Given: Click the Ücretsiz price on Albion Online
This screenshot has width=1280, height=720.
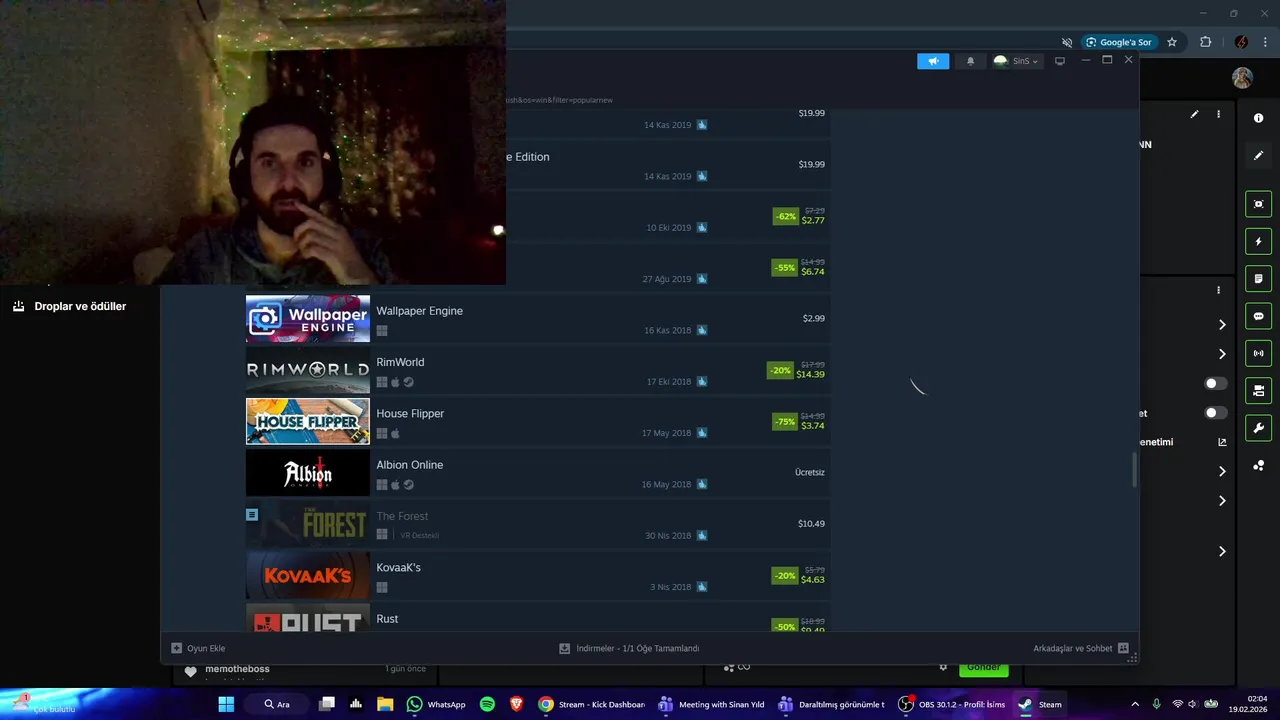Looking at the screenshot, I should click(810, 471).
